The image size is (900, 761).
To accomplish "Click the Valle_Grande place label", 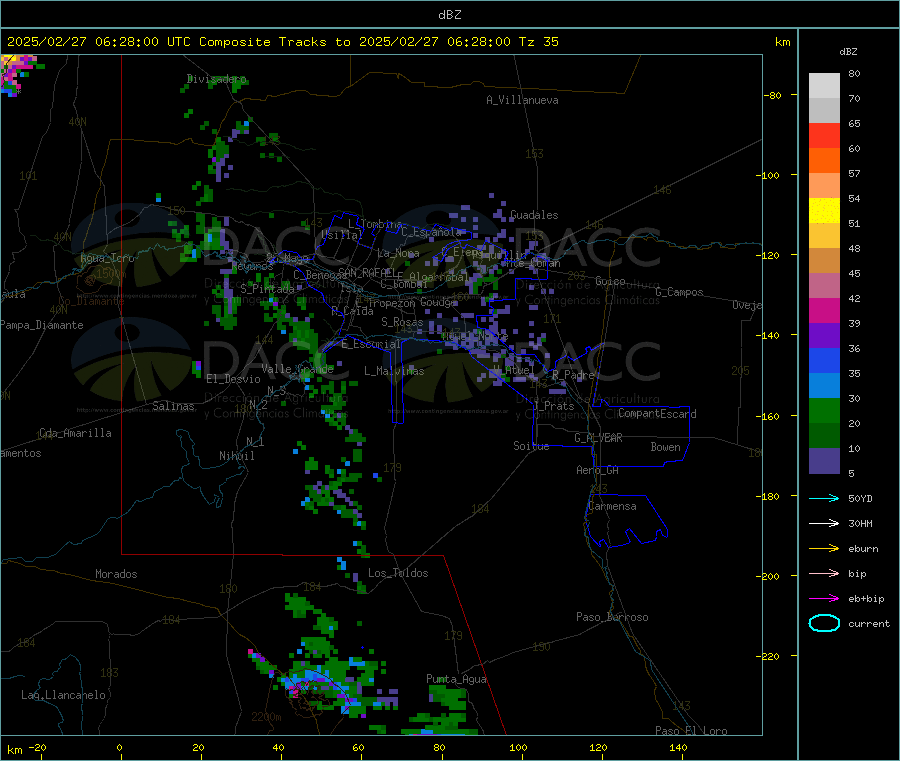I will pyautogui.click(x=297, y=369).
